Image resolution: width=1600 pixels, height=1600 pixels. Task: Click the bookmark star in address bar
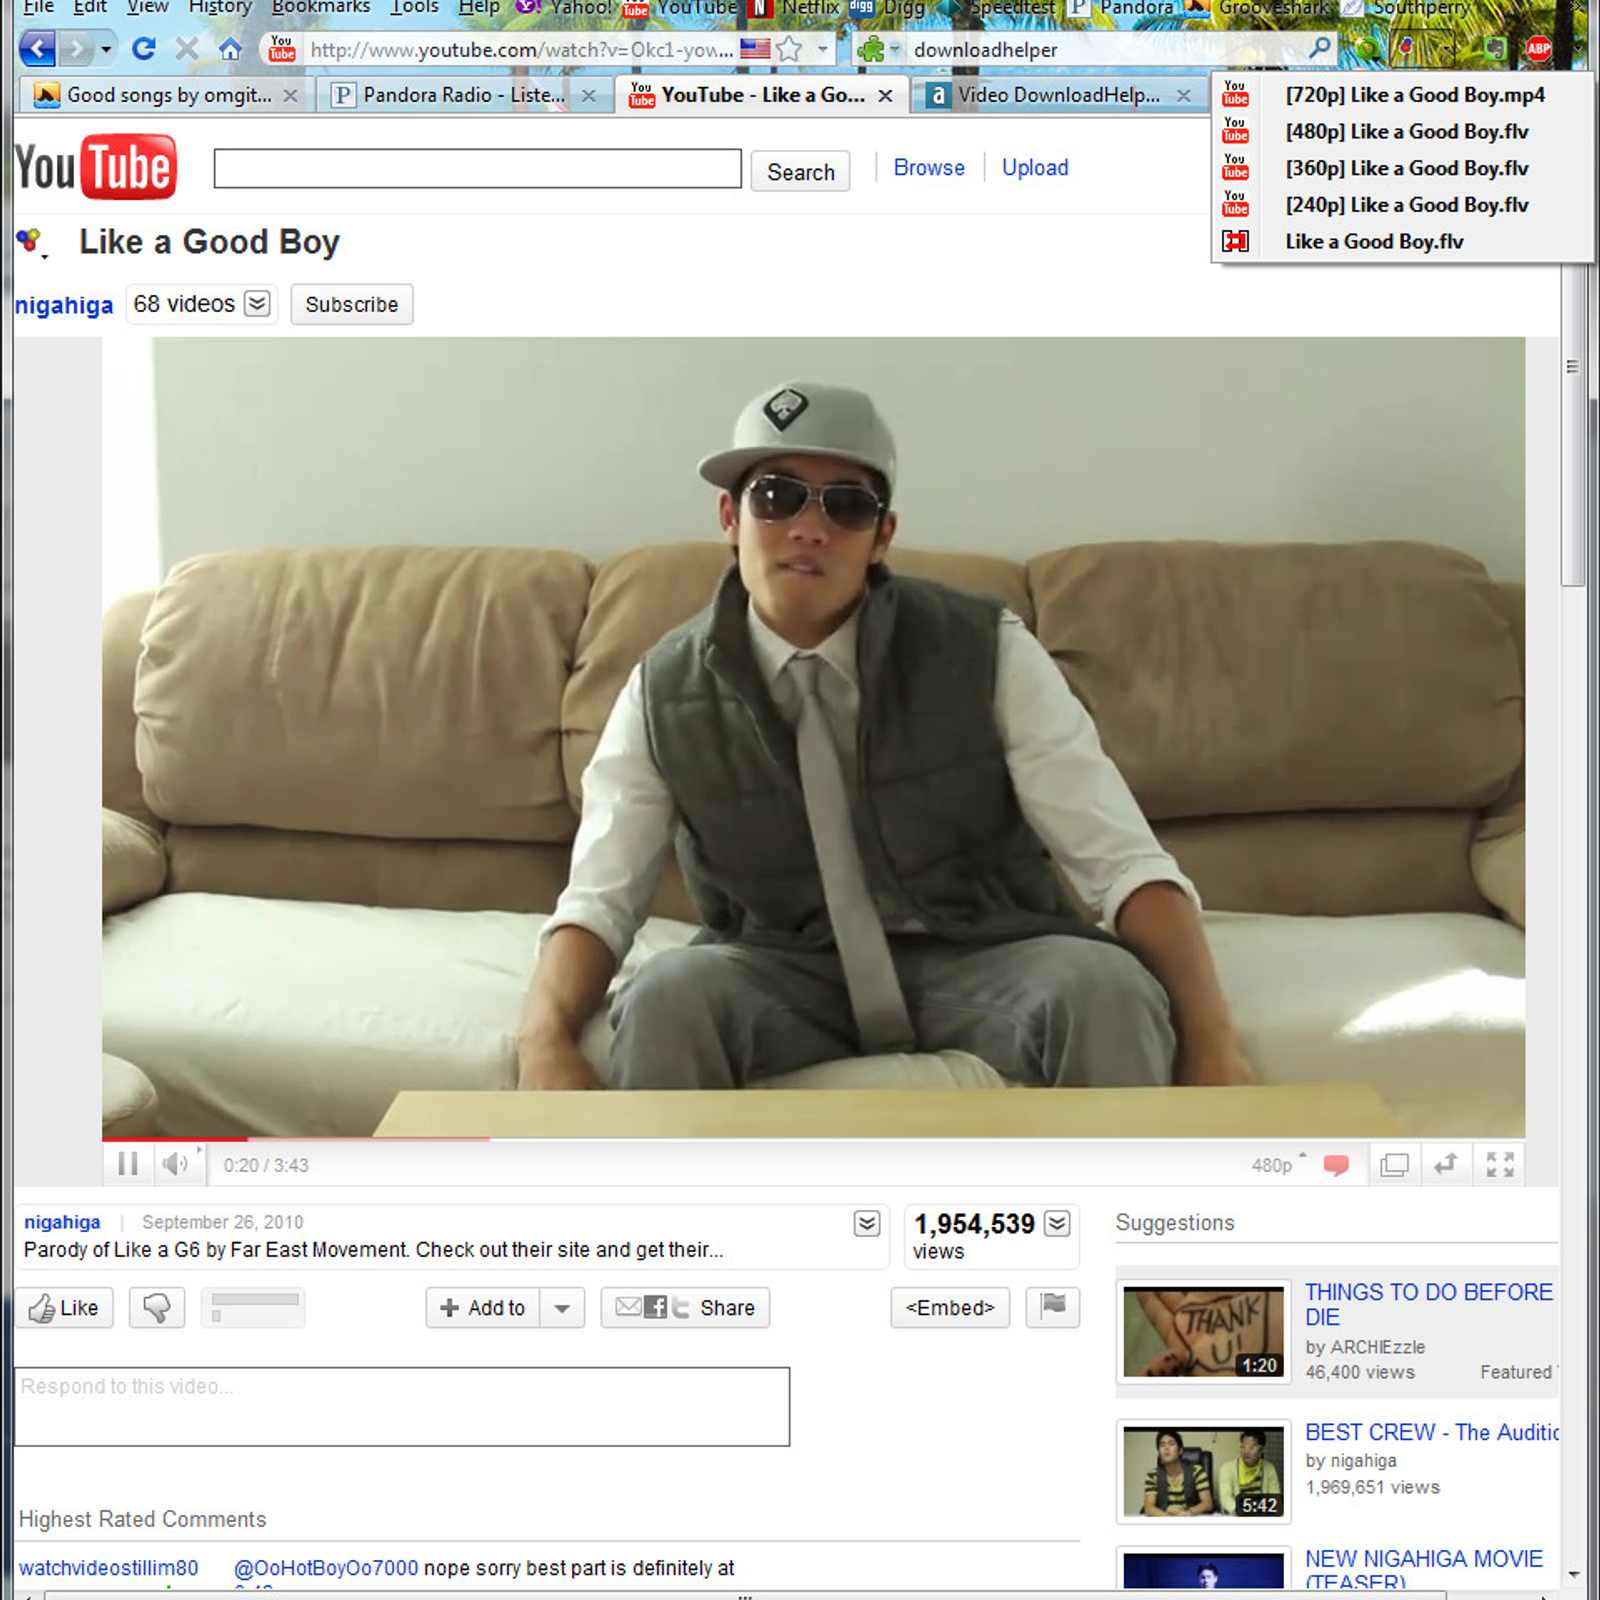click(x=789, y=49)
